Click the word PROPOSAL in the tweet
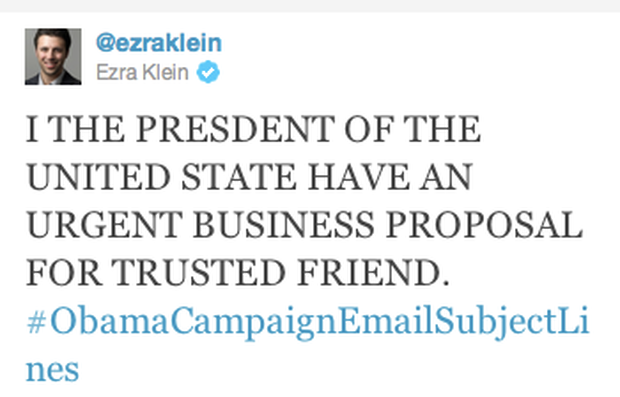The width and height of the screenshot is (620, 397). click(484, 225)
